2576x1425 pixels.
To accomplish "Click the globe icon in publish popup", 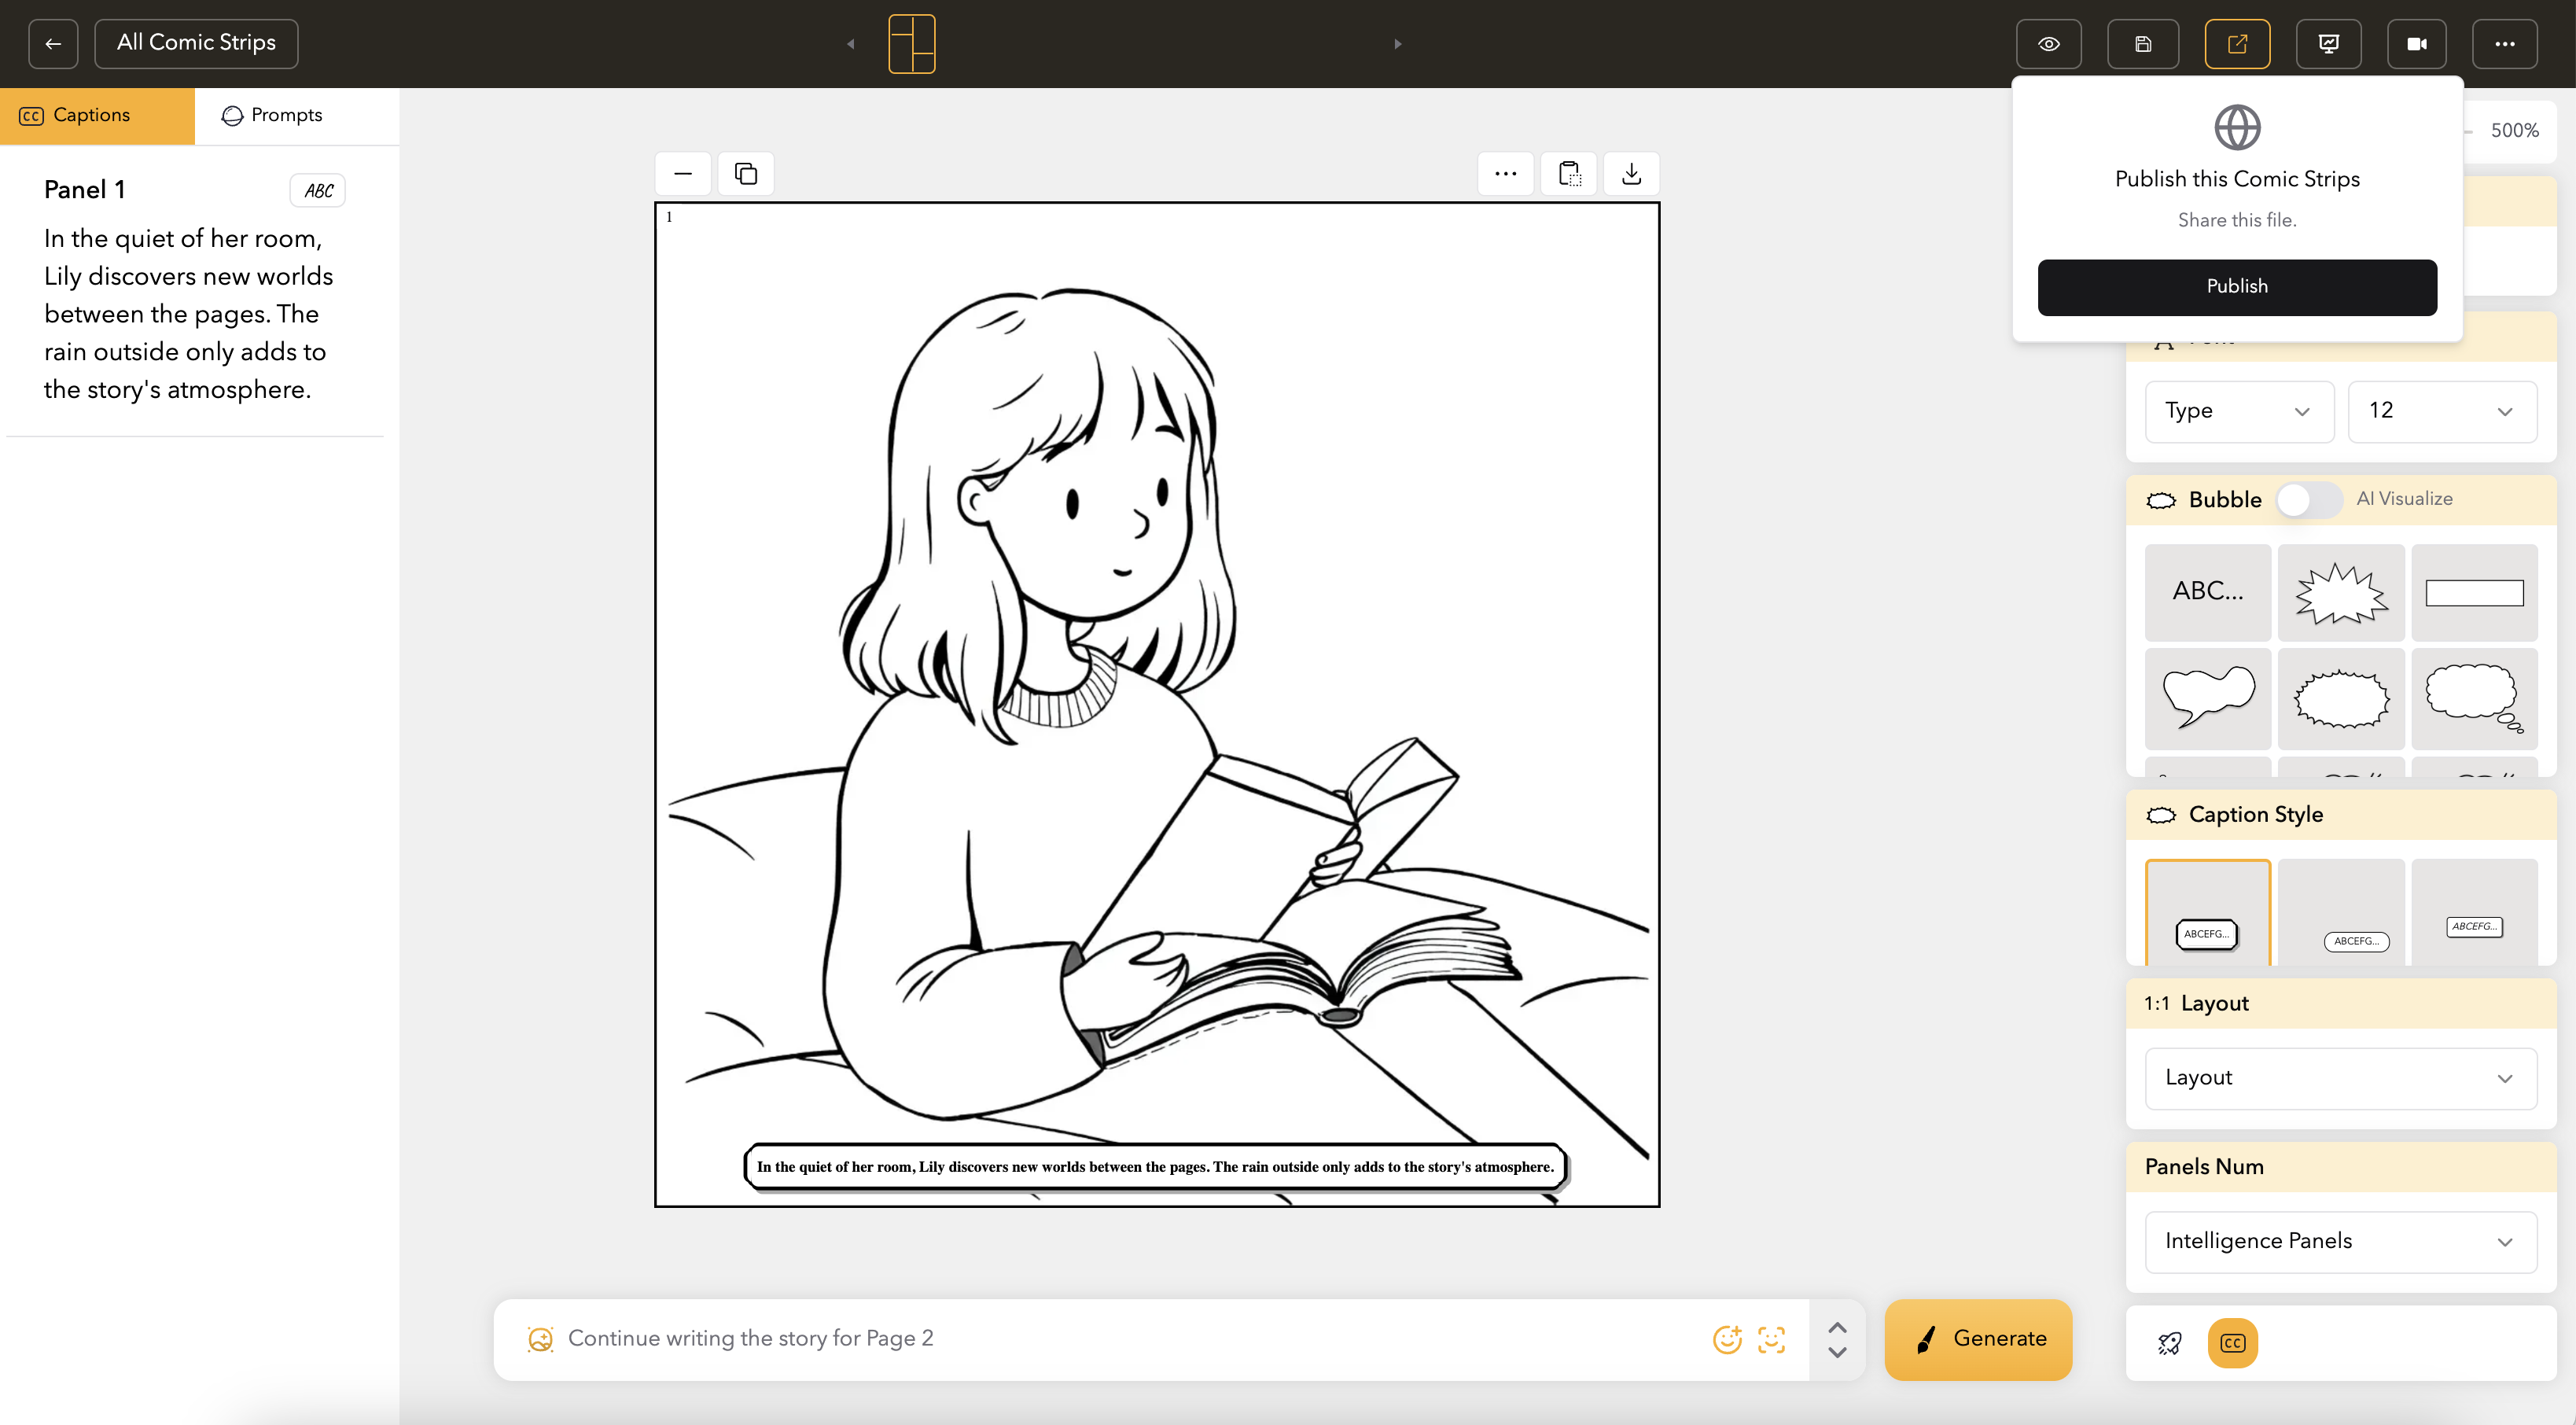I will click(2236, 127).
